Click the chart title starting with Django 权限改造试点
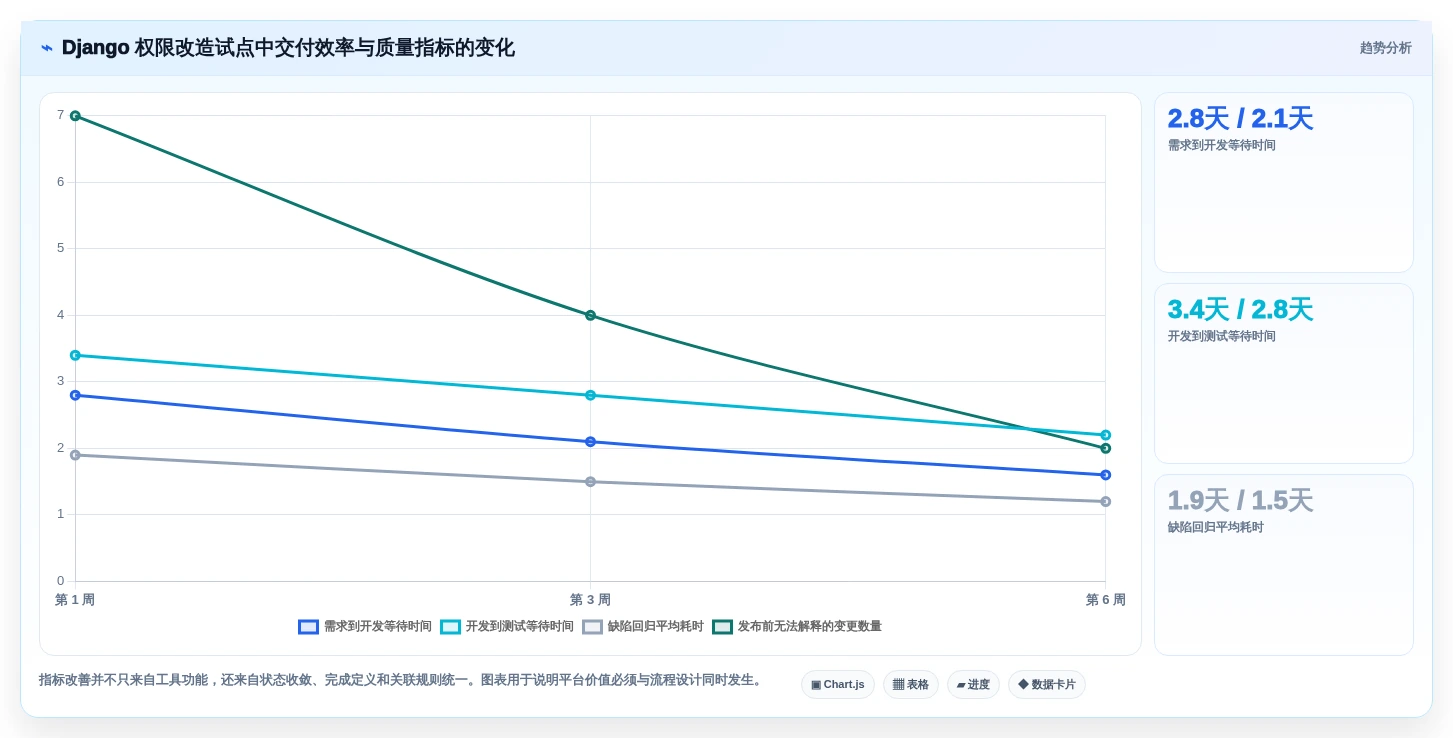 288,48
